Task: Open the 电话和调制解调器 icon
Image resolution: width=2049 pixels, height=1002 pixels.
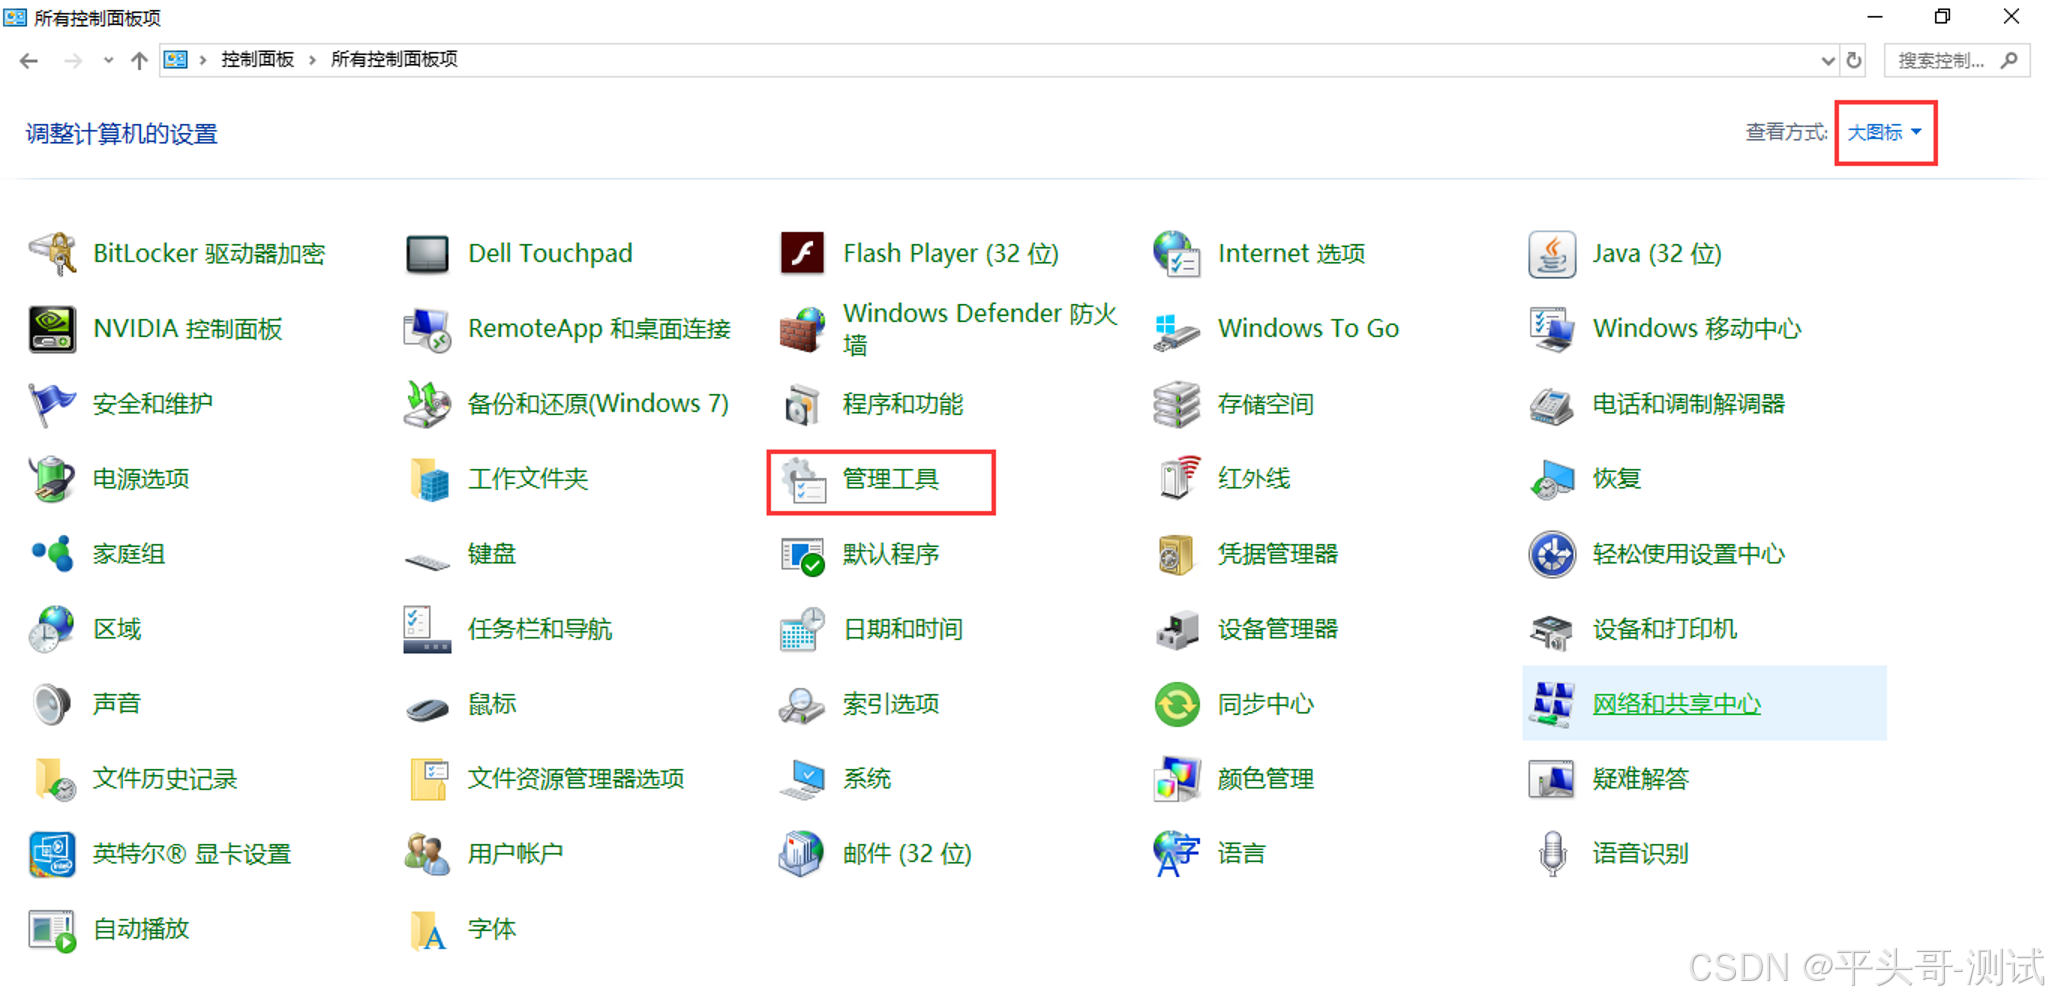Action: (1552, 404)
